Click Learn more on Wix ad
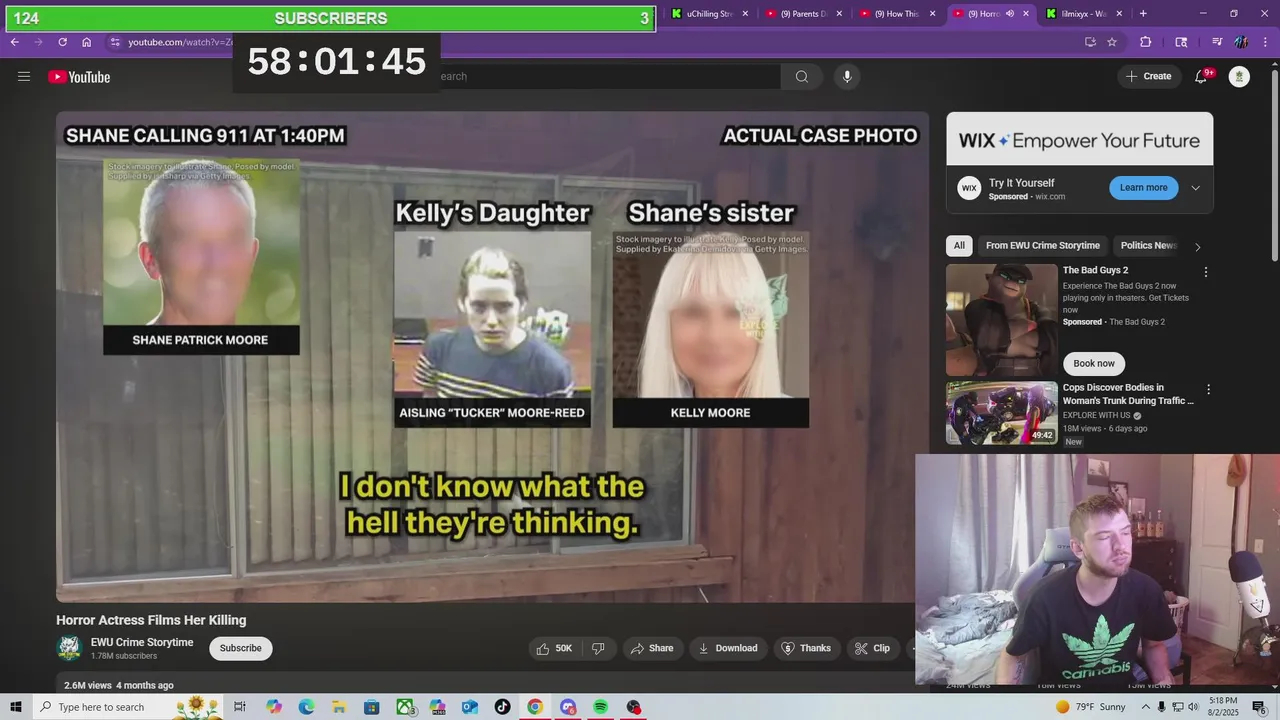Image resolution: width=1280 pixels, height=720 pixels. pyautogui.click(x=1143, y=188)
